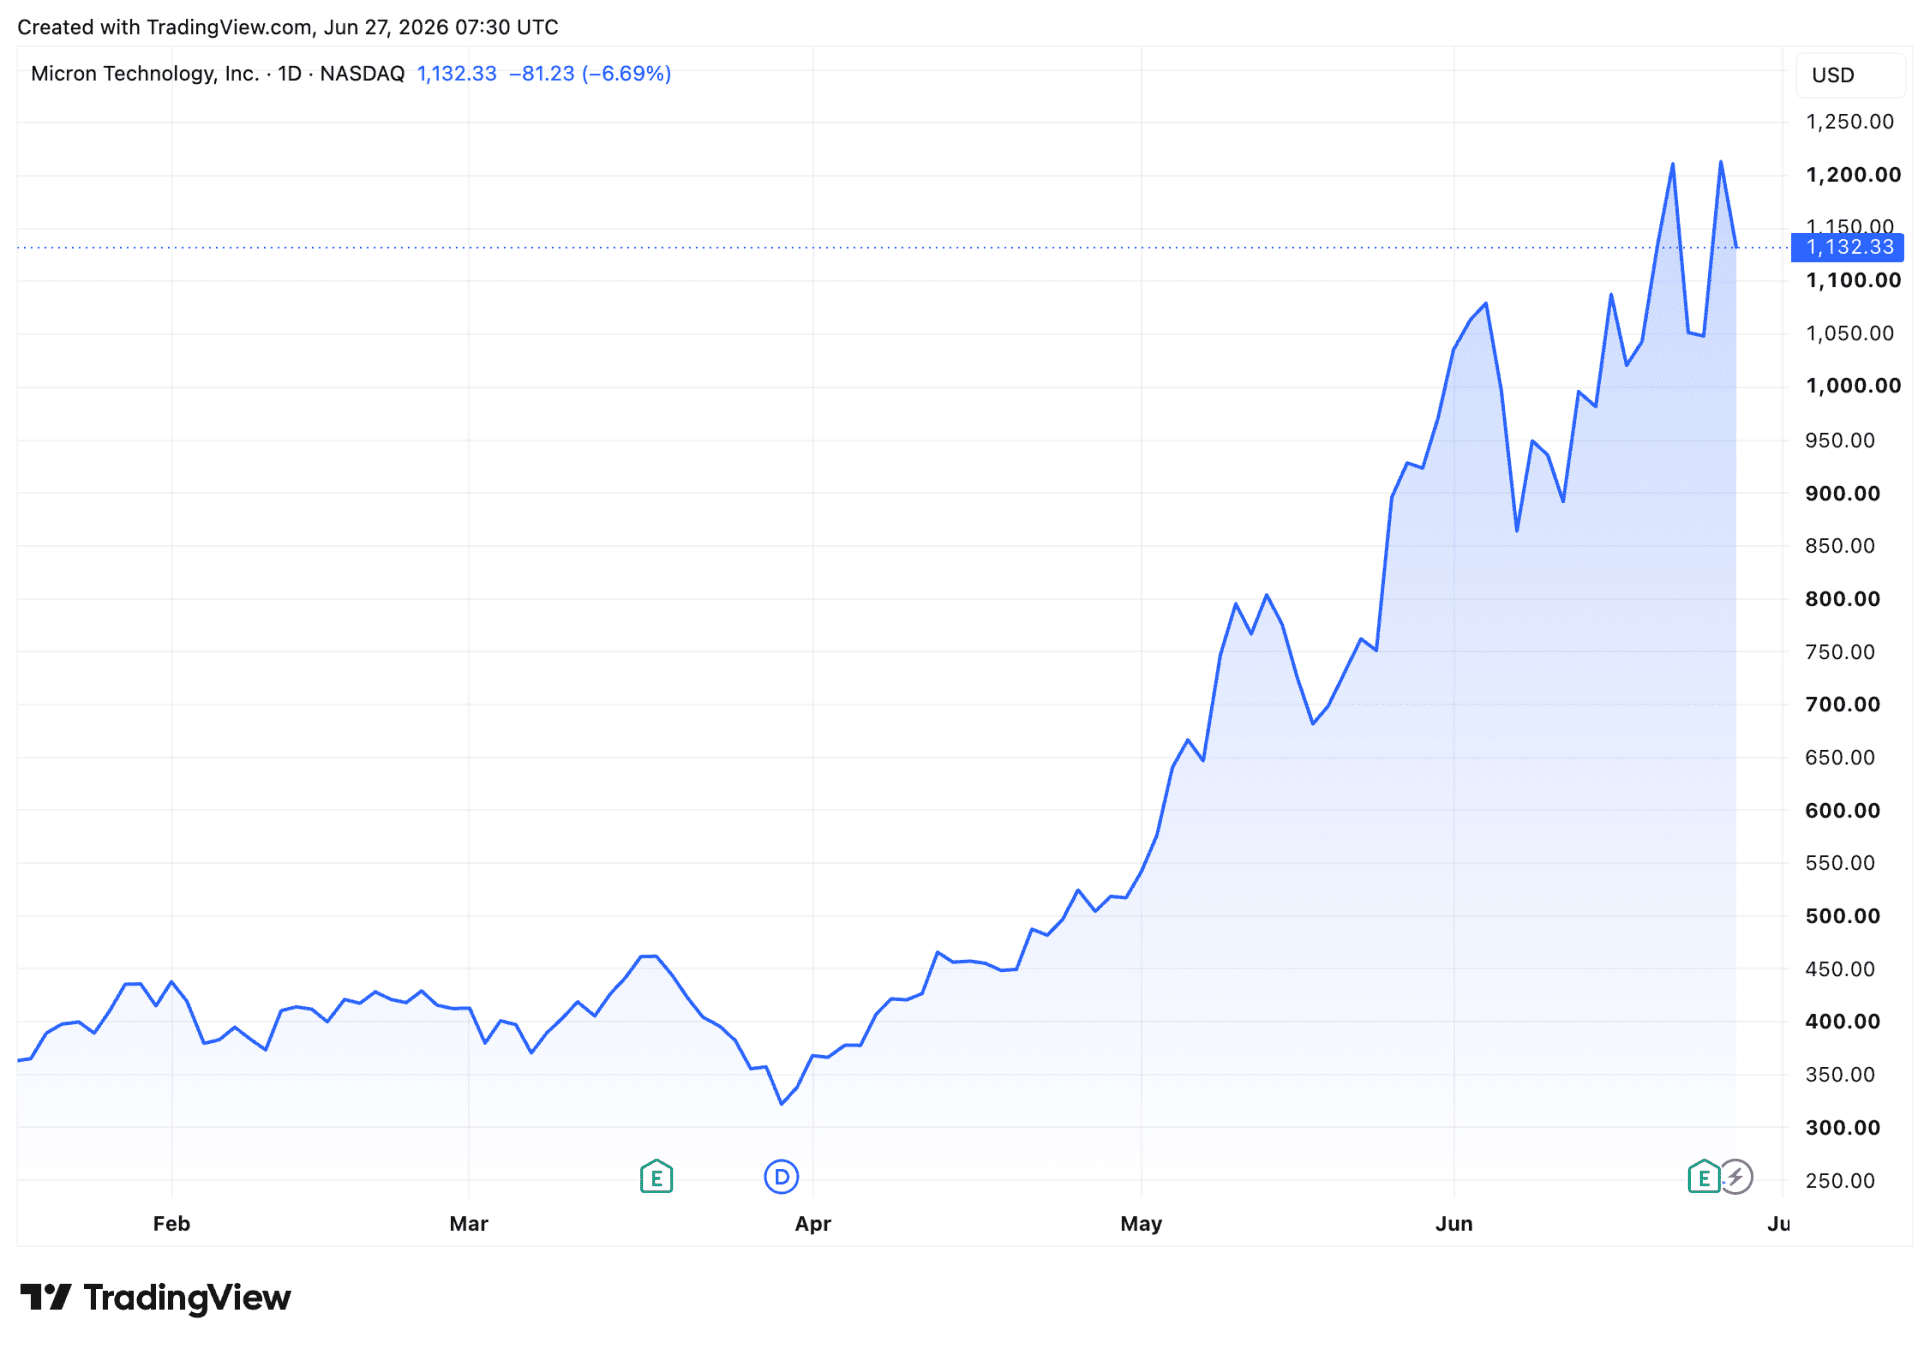The width and height of the screenshot is (1930, 1349).
Task: Click the green earnings E marker in March
Action: pos(656,1177)
